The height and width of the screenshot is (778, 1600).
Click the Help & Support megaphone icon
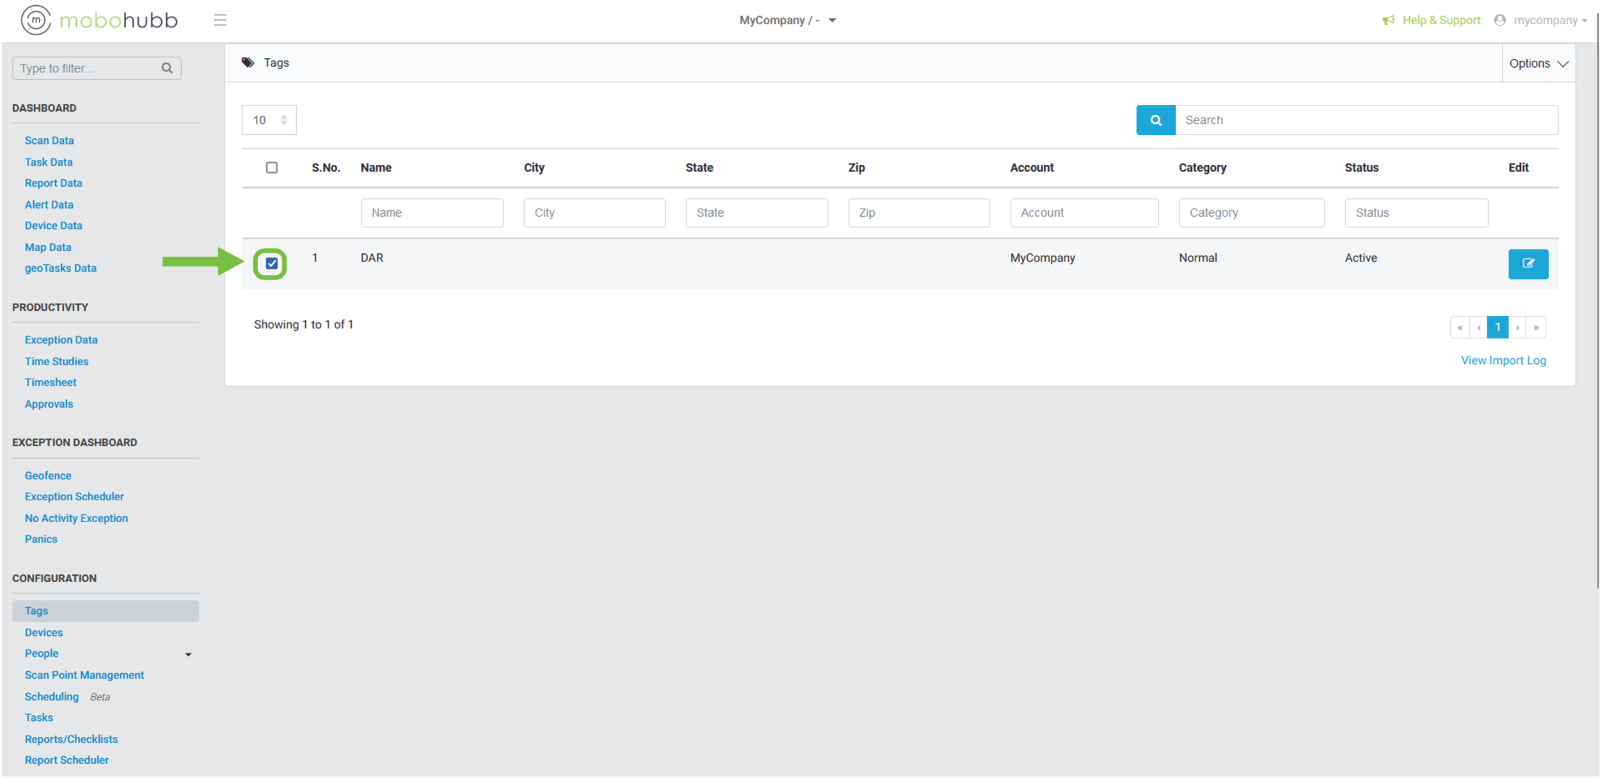pyautogui.click(x=1388, y=20)
